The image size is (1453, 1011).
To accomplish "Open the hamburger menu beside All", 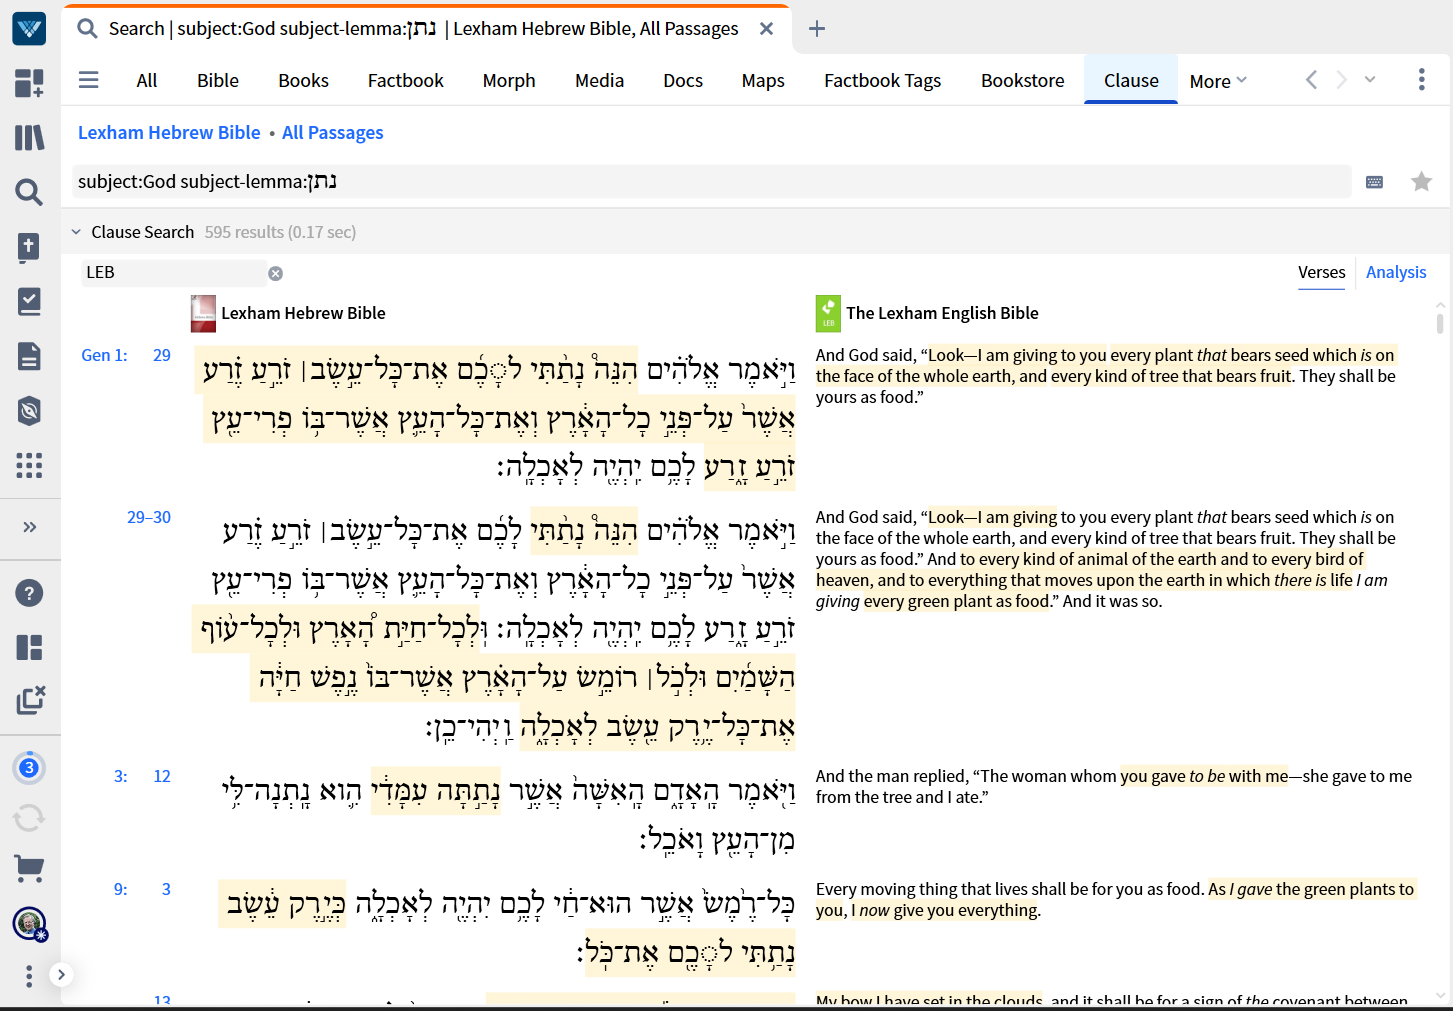I will [89, 80].
